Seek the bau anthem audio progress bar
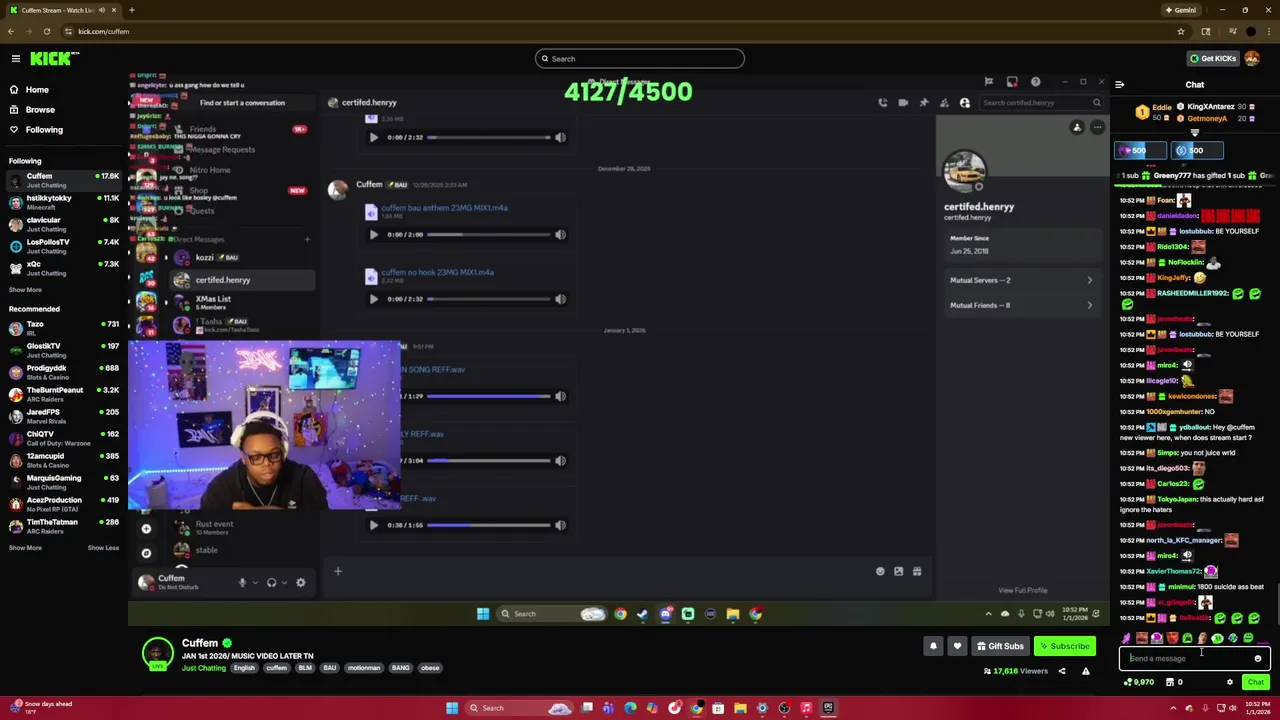Screen dimensions: 1280x720 (489, 235)
